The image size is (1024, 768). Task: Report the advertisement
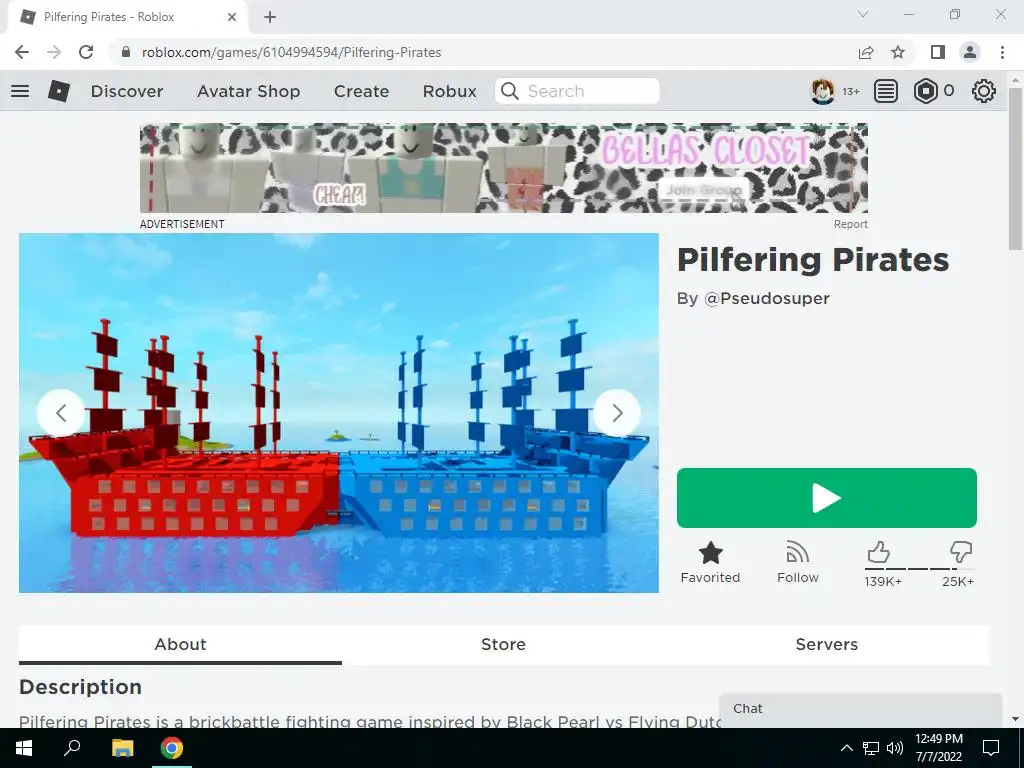pos(850,224)
